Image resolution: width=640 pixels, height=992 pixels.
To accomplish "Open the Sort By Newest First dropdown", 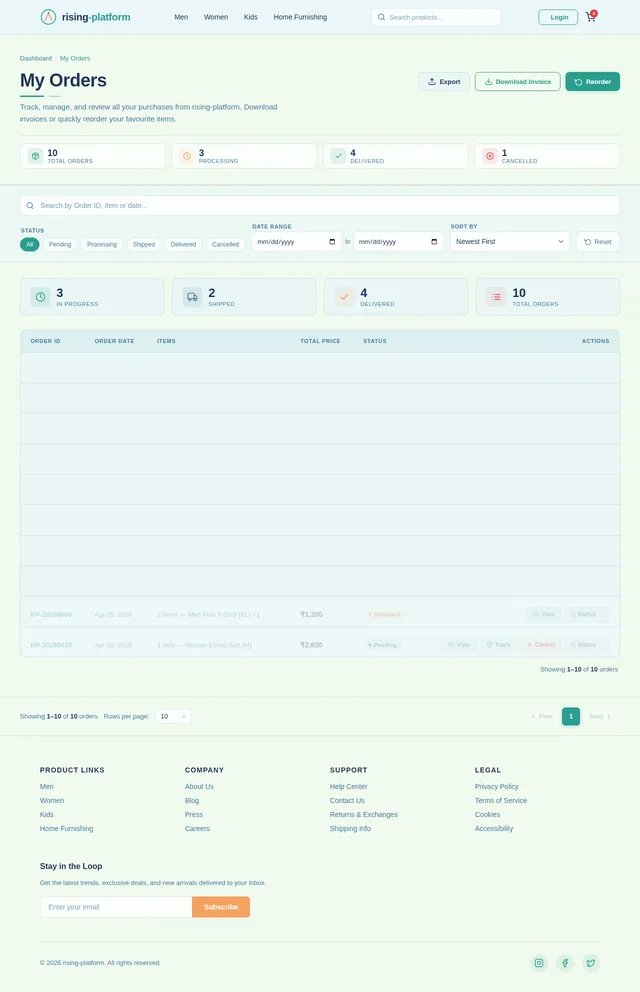I will point(509,242).
